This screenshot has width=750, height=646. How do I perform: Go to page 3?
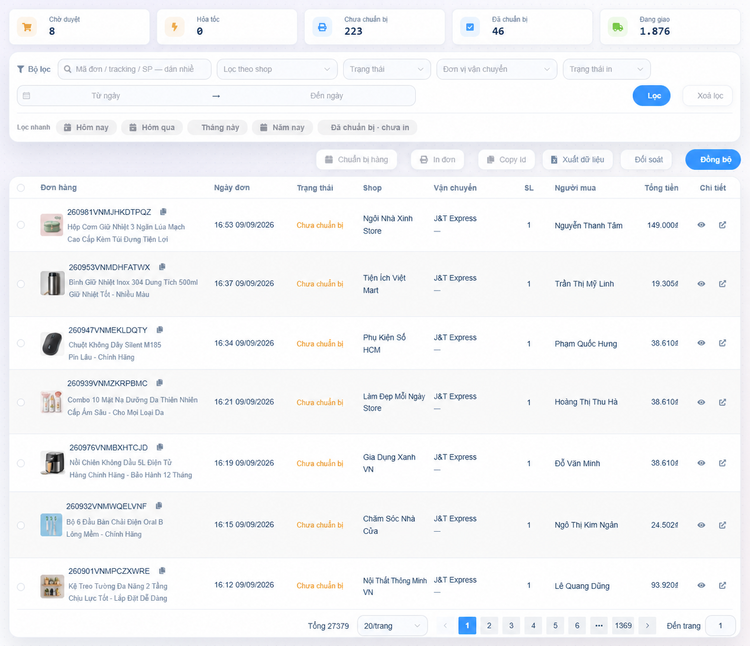511,625
